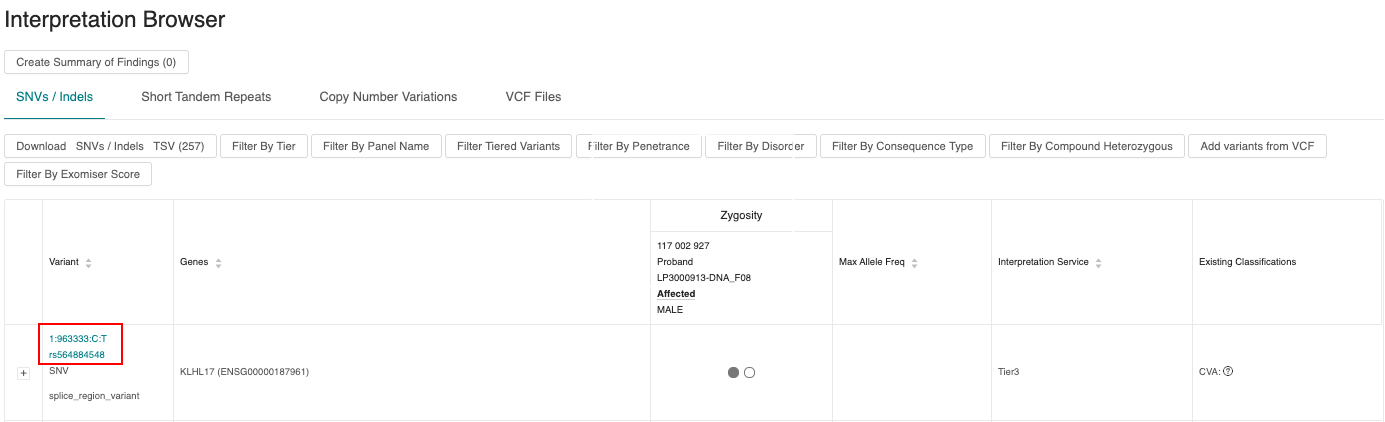This screenshot has width=1385, height=422.
Task: Open the rs564884548 variant link
Action: (77, 354)
